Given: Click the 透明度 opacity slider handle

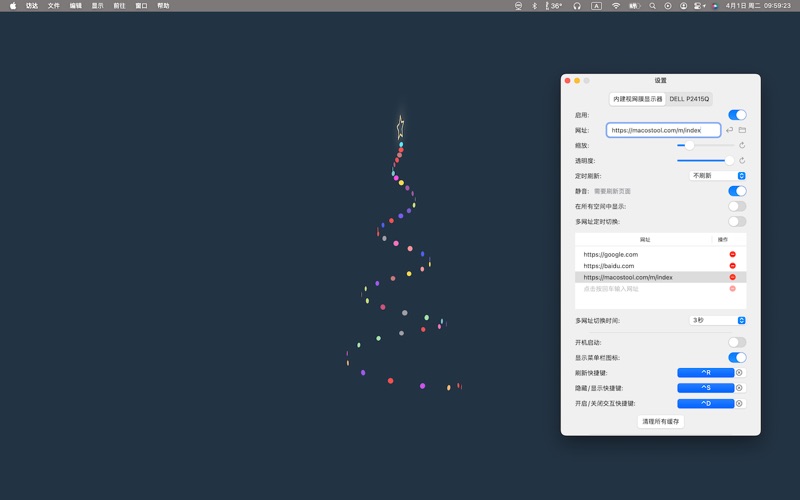Looking at the screenshot, I should pos(729,160).
